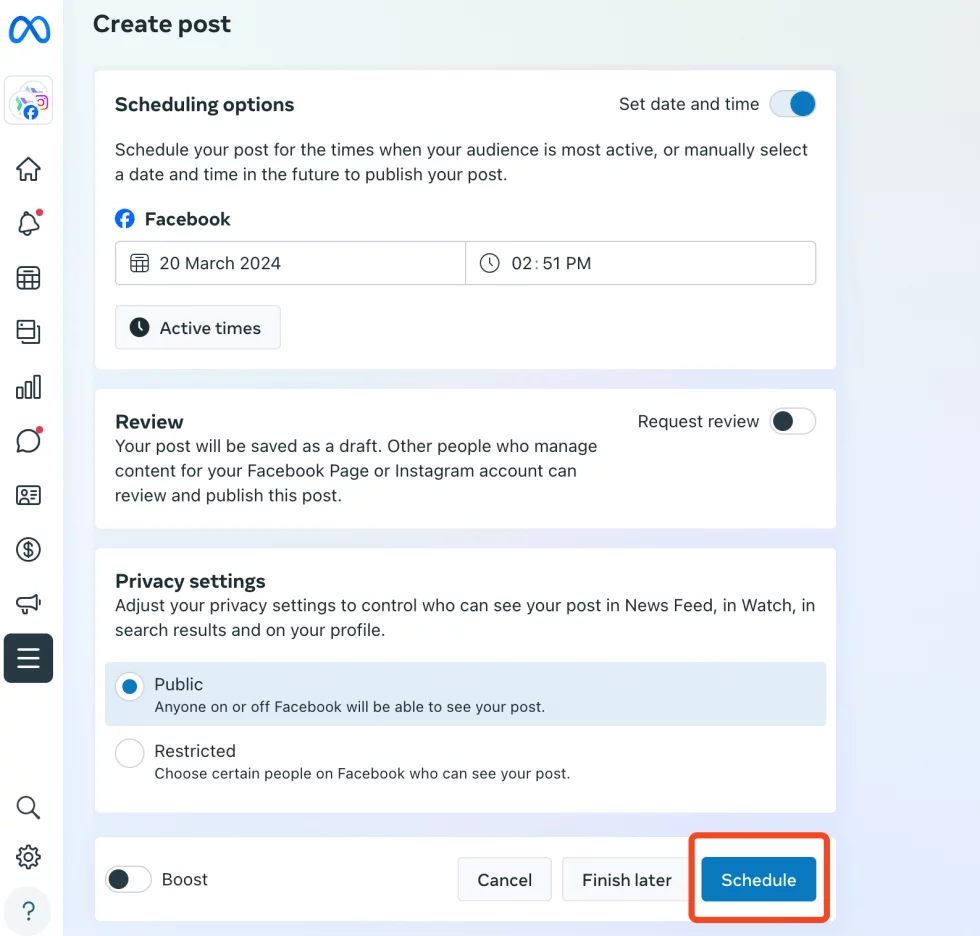This screenshot has width=980, height=936.
Task: Enable Request review toggle
Action: pos(793,421)
